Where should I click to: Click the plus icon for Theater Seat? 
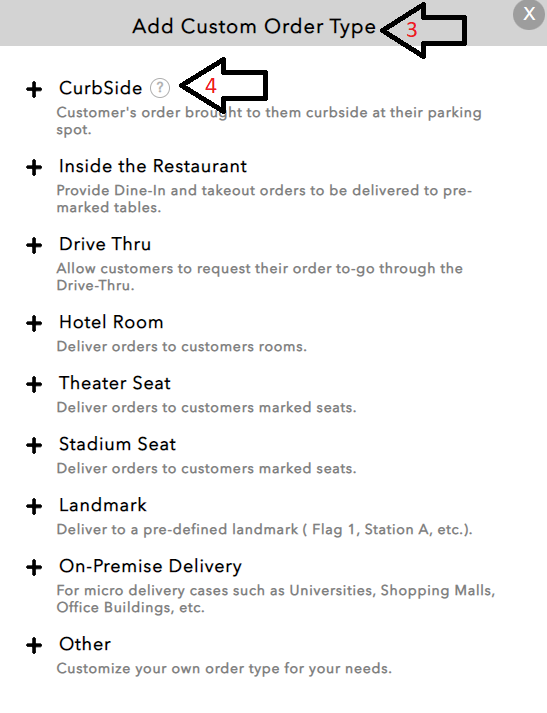(x=34, y=385)
